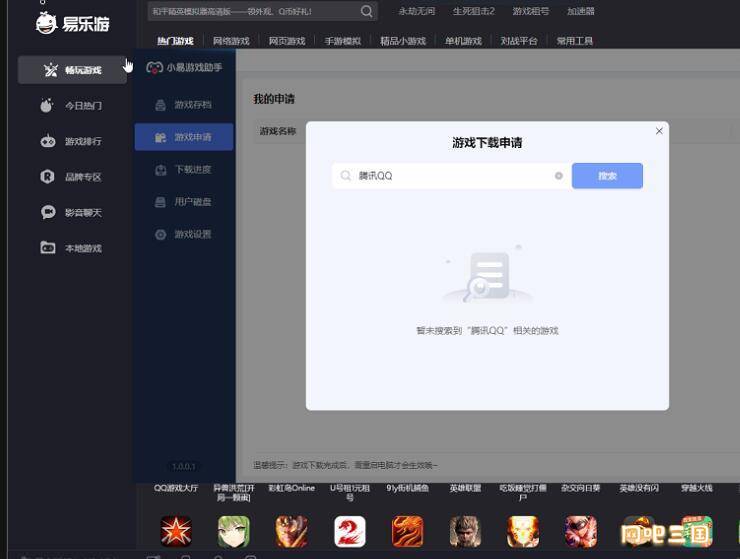Image resolution: width=740 pixels, height=559 pixels.
Task: Click the 游戏名称 column header
Action: tap(278, 131)
